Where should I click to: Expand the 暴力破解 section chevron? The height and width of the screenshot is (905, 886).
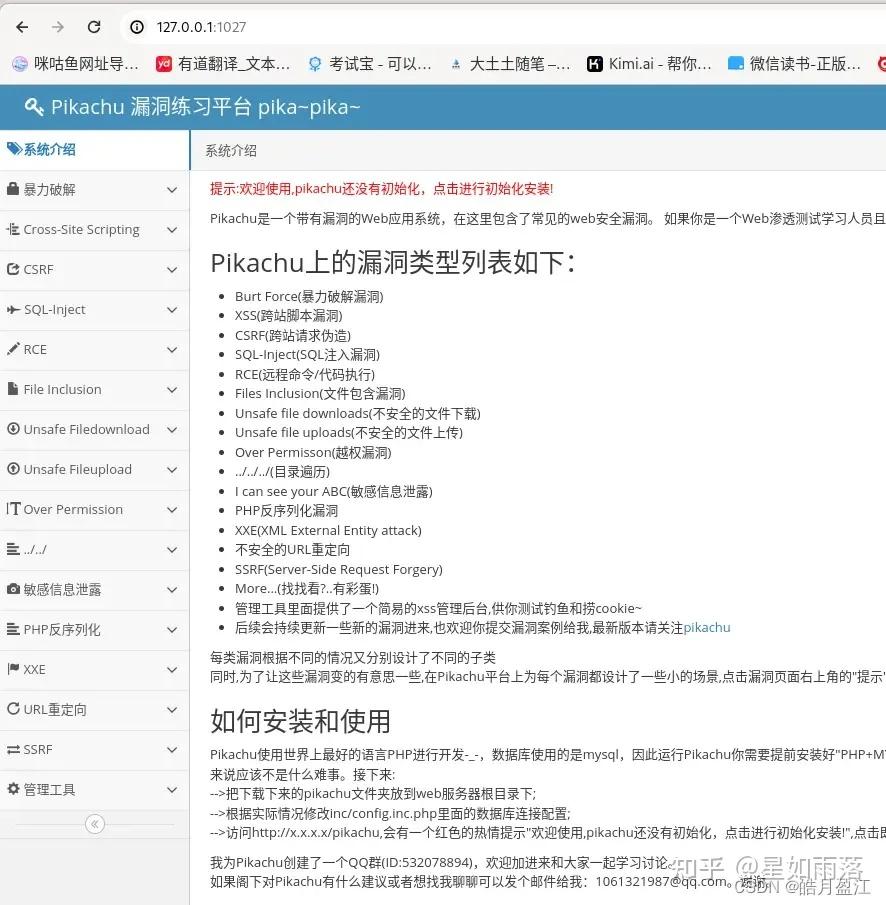[170, 189]
